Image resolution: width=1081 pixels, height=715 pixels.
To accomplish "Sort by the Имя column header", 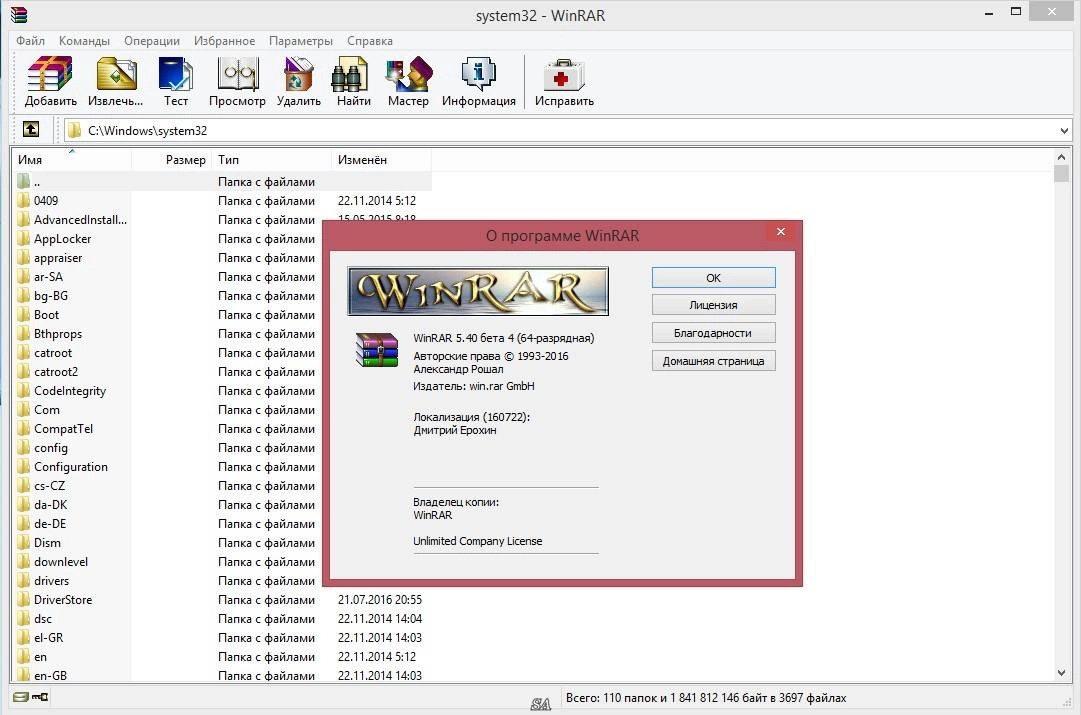I will click(x=72, y=160).
